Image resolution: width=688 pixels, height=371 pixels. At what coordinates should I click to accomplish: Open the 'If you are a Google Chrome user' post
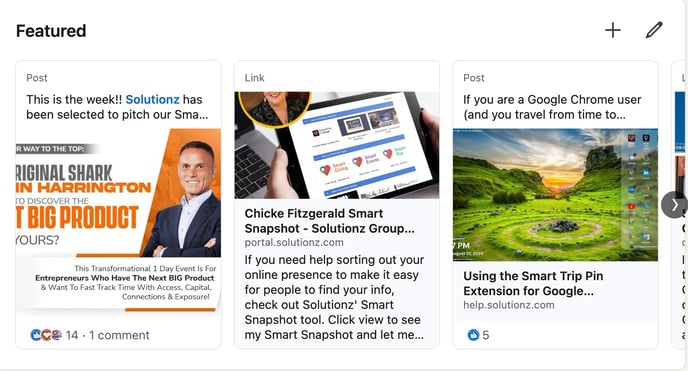(552, 107)
